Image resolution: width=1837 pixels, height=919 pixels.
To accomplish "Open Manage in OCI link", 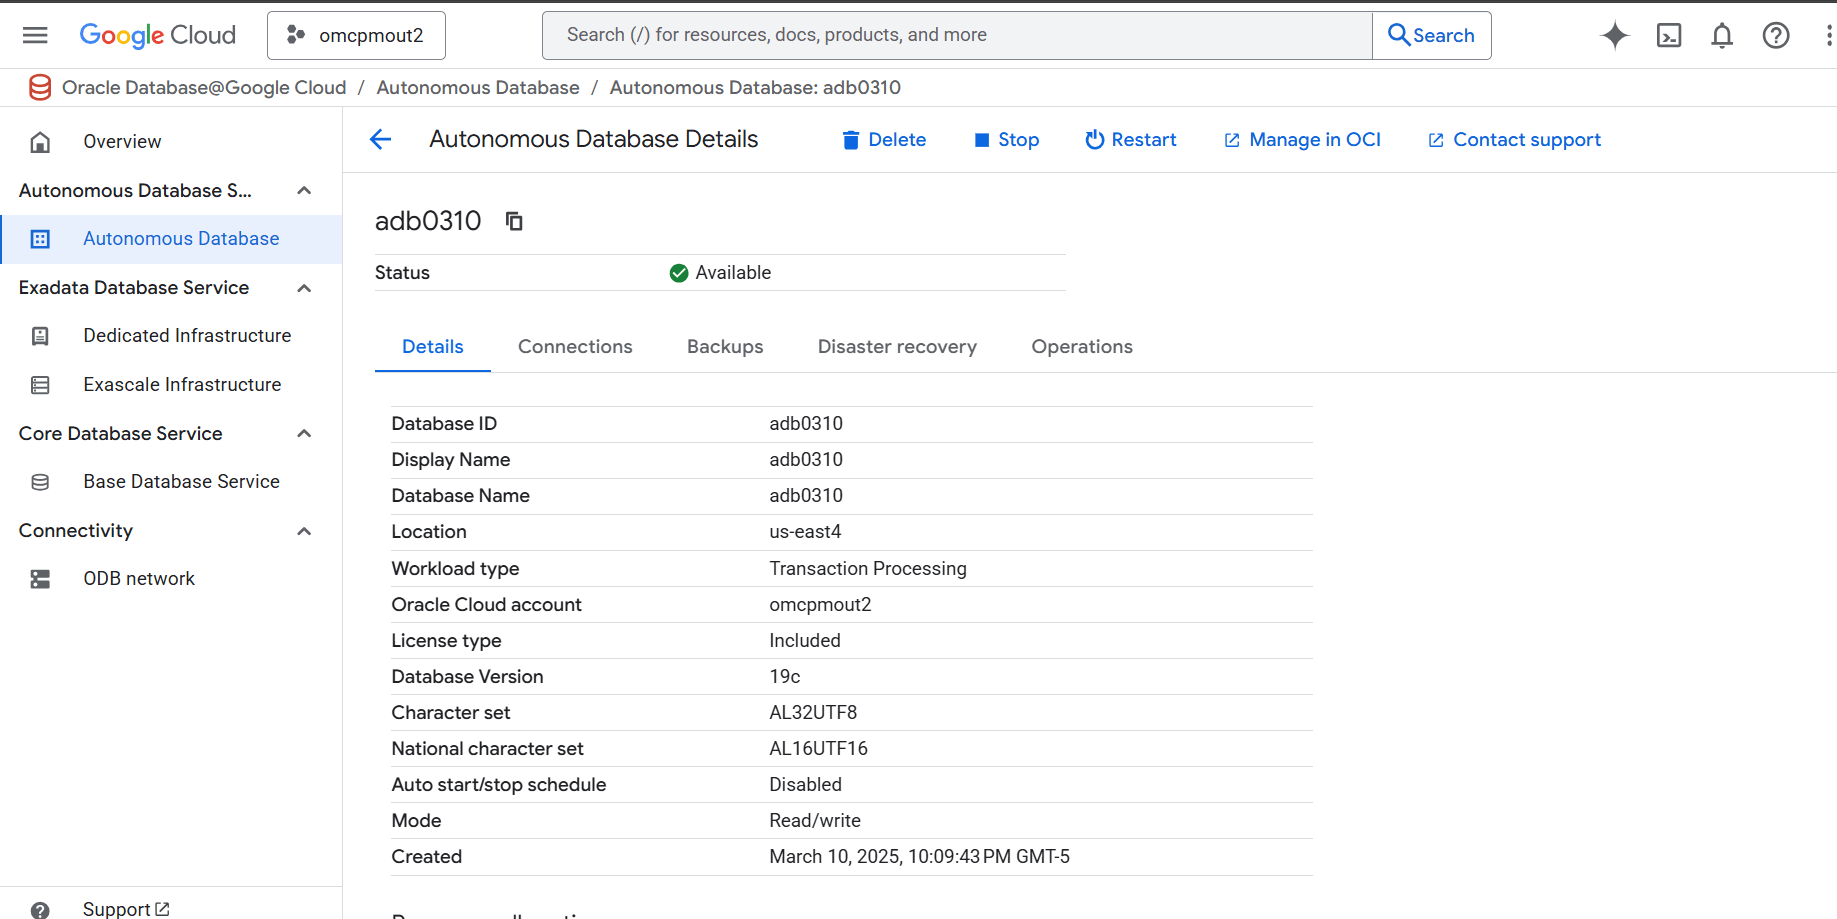I will pyautogui.click(x=1301, y=139).
